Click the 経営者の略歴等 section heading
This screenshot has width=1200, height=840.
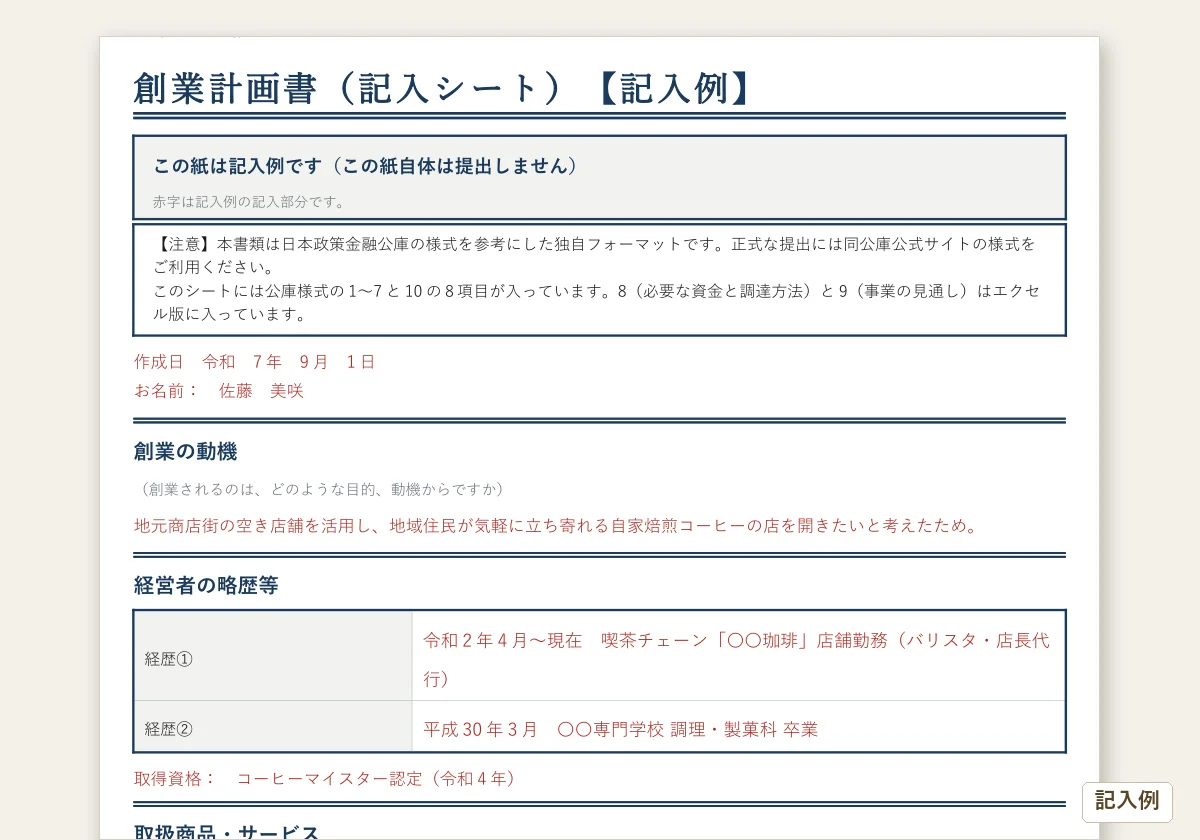coord(206,586)
